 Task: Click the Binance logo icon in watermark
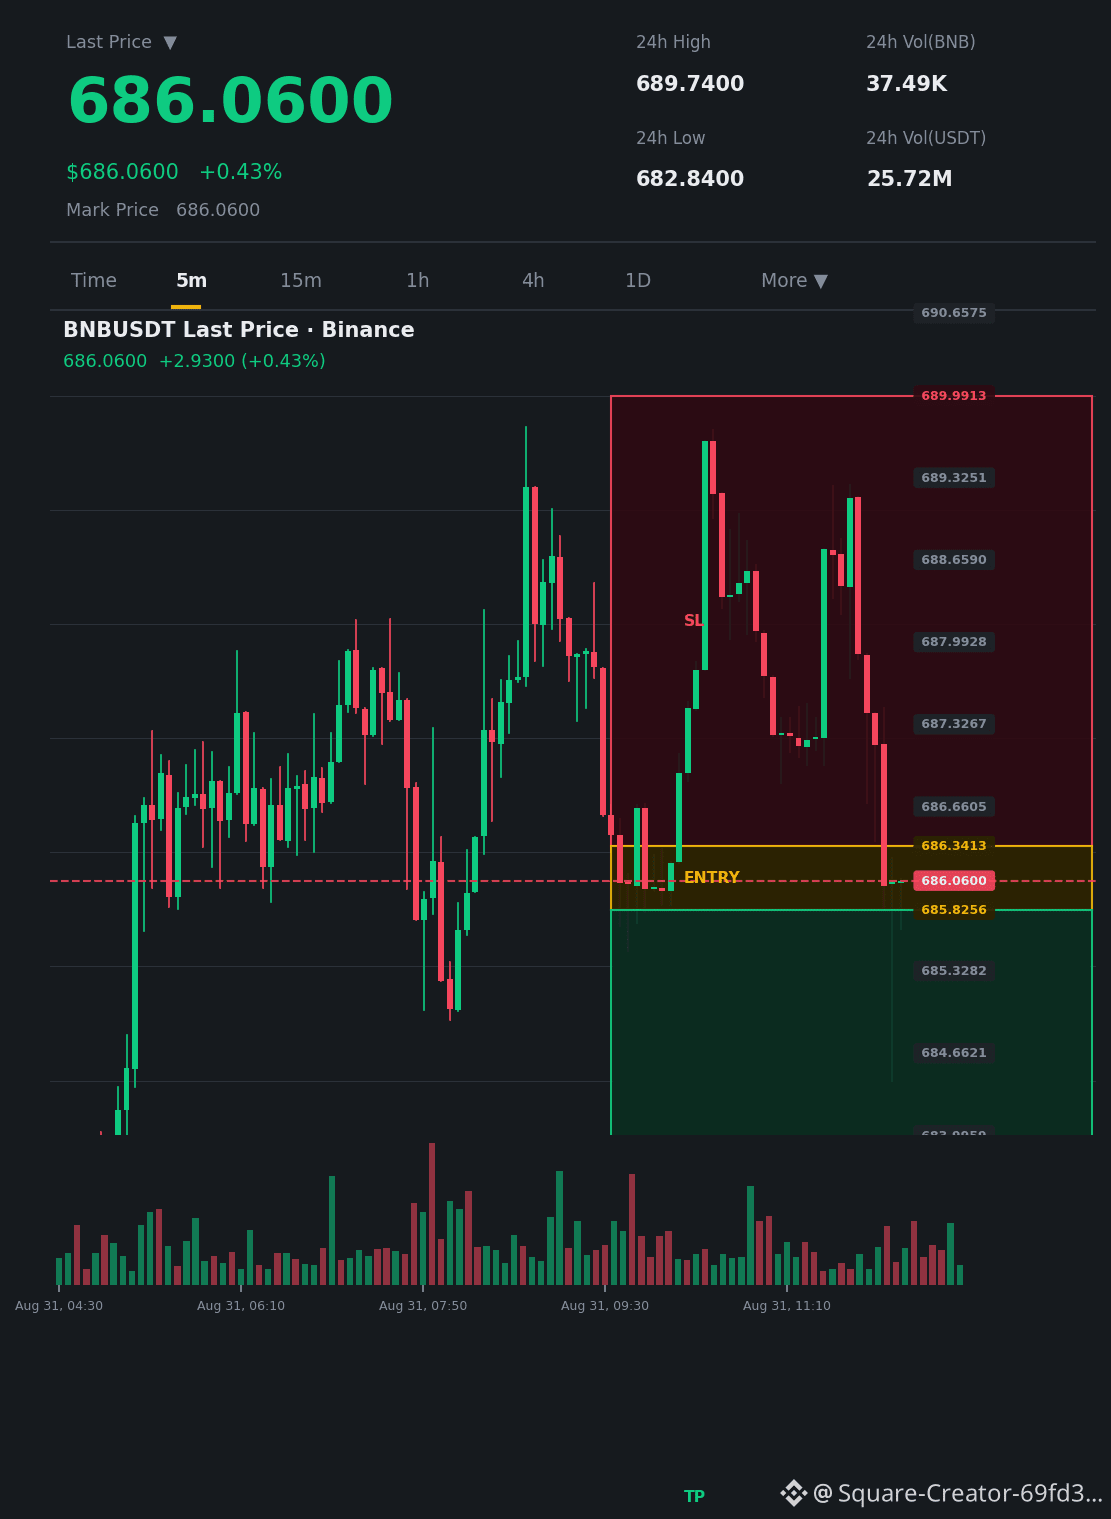pyautogui.click(x=794, y=1493)
